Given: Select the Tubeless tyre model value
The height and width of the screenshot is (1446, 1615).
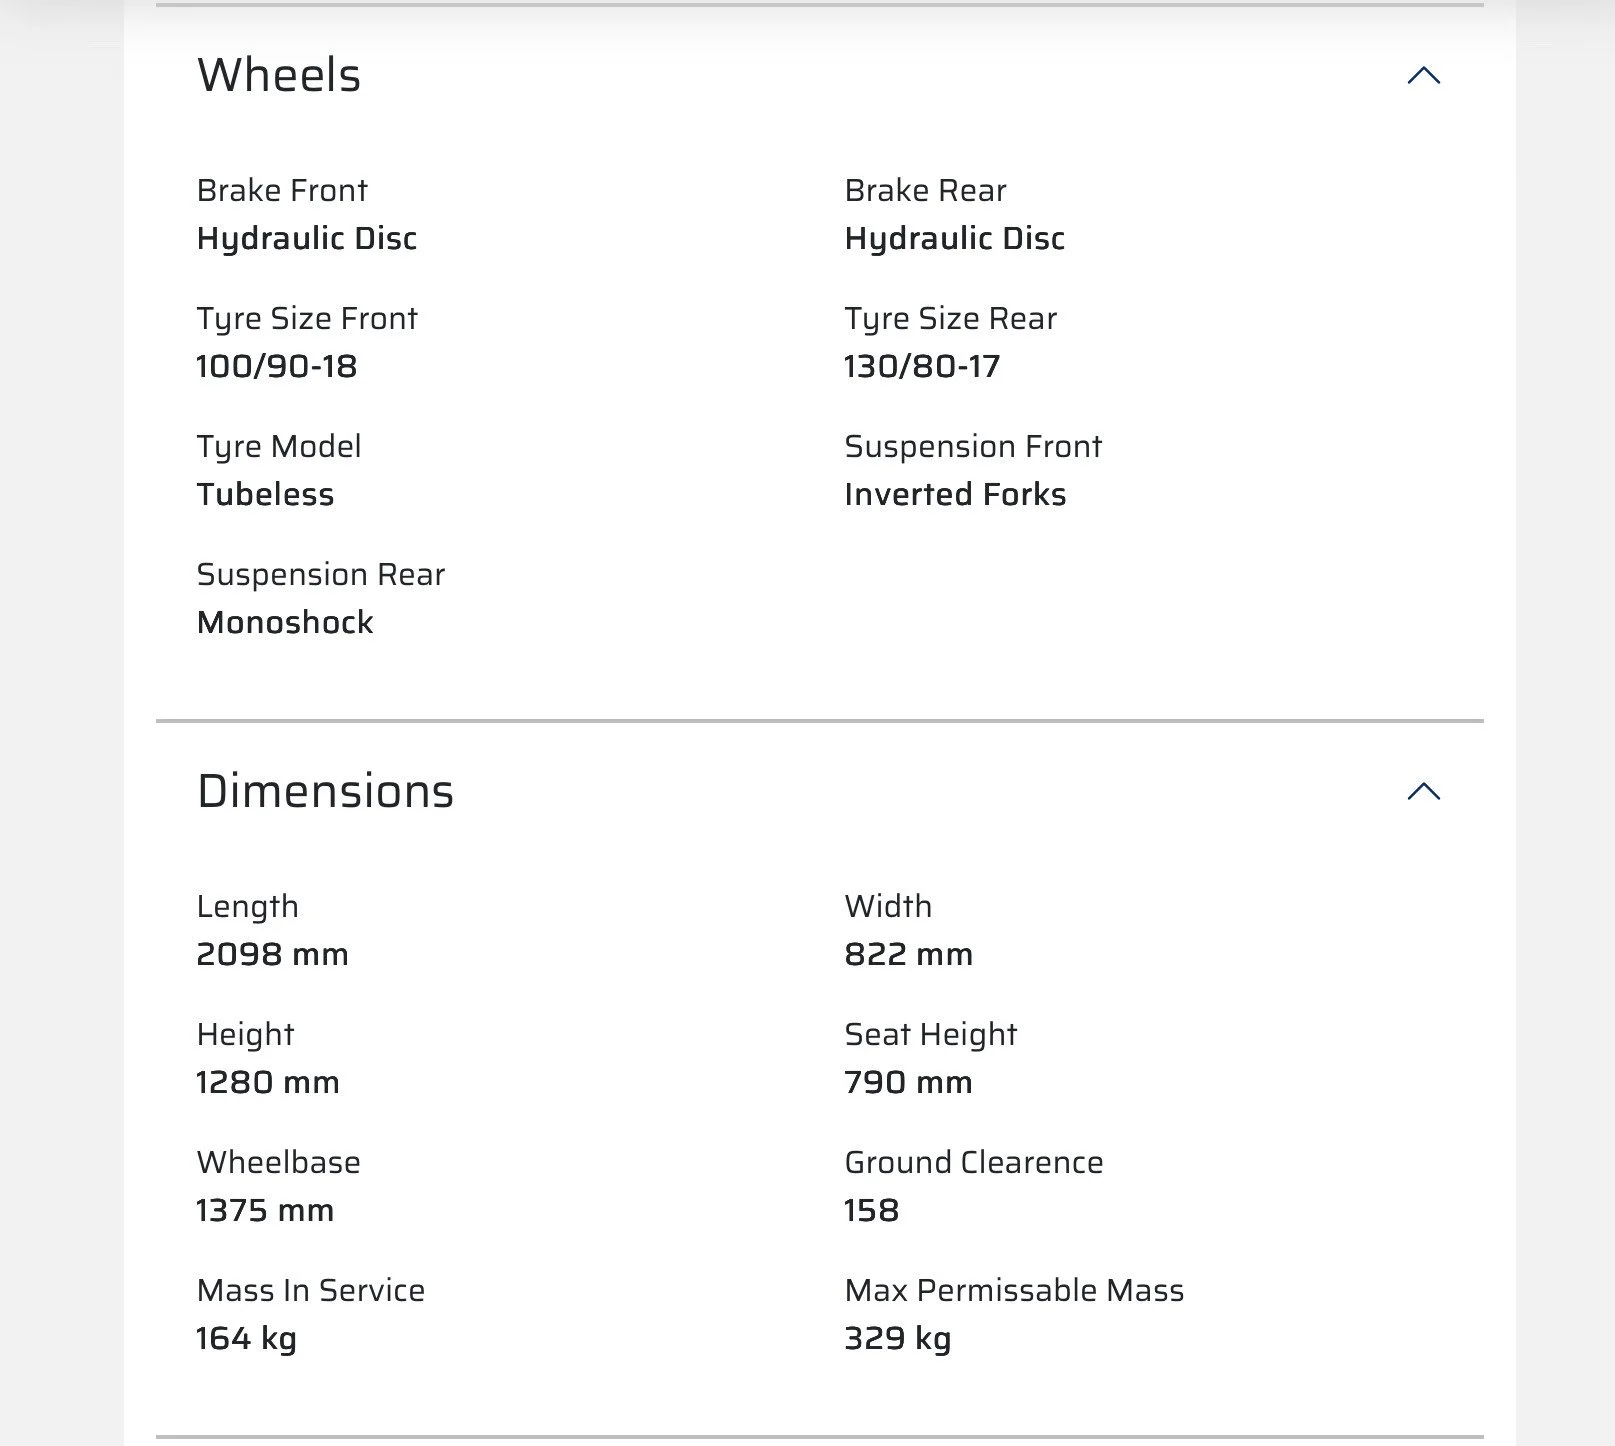Looking at the screenshot, I should [265, 494].
